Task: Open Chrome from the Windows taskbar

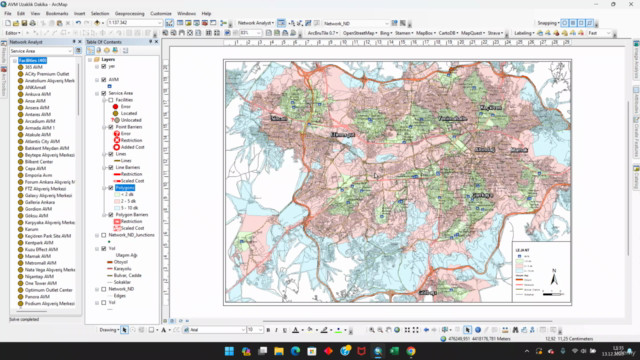Action: pos(411,351)
